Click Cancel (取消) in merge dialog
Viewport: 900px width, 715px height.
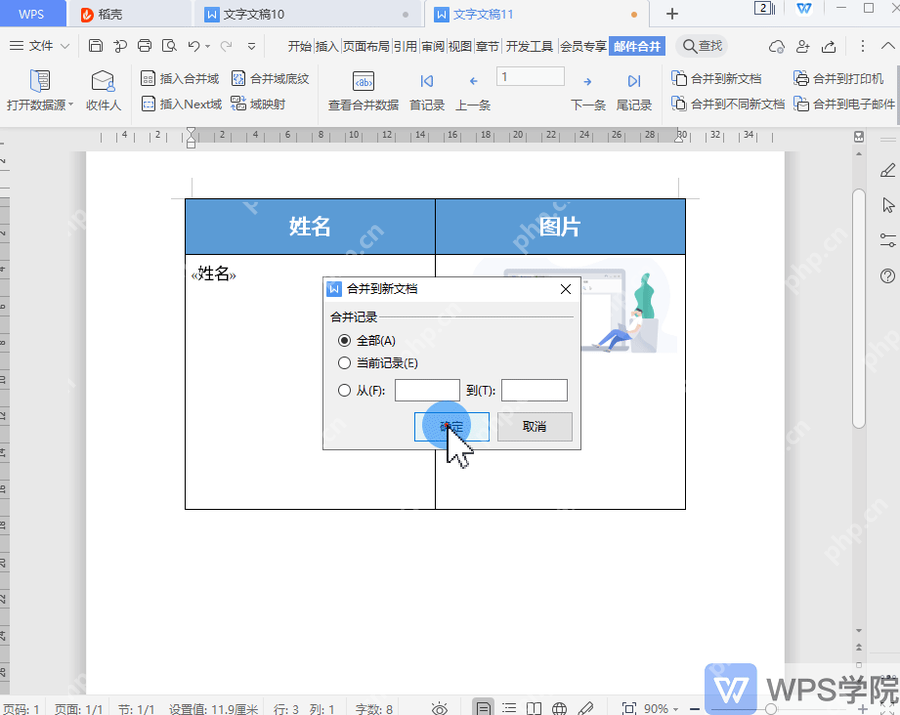pyautogui.click(x=534, y=427)
